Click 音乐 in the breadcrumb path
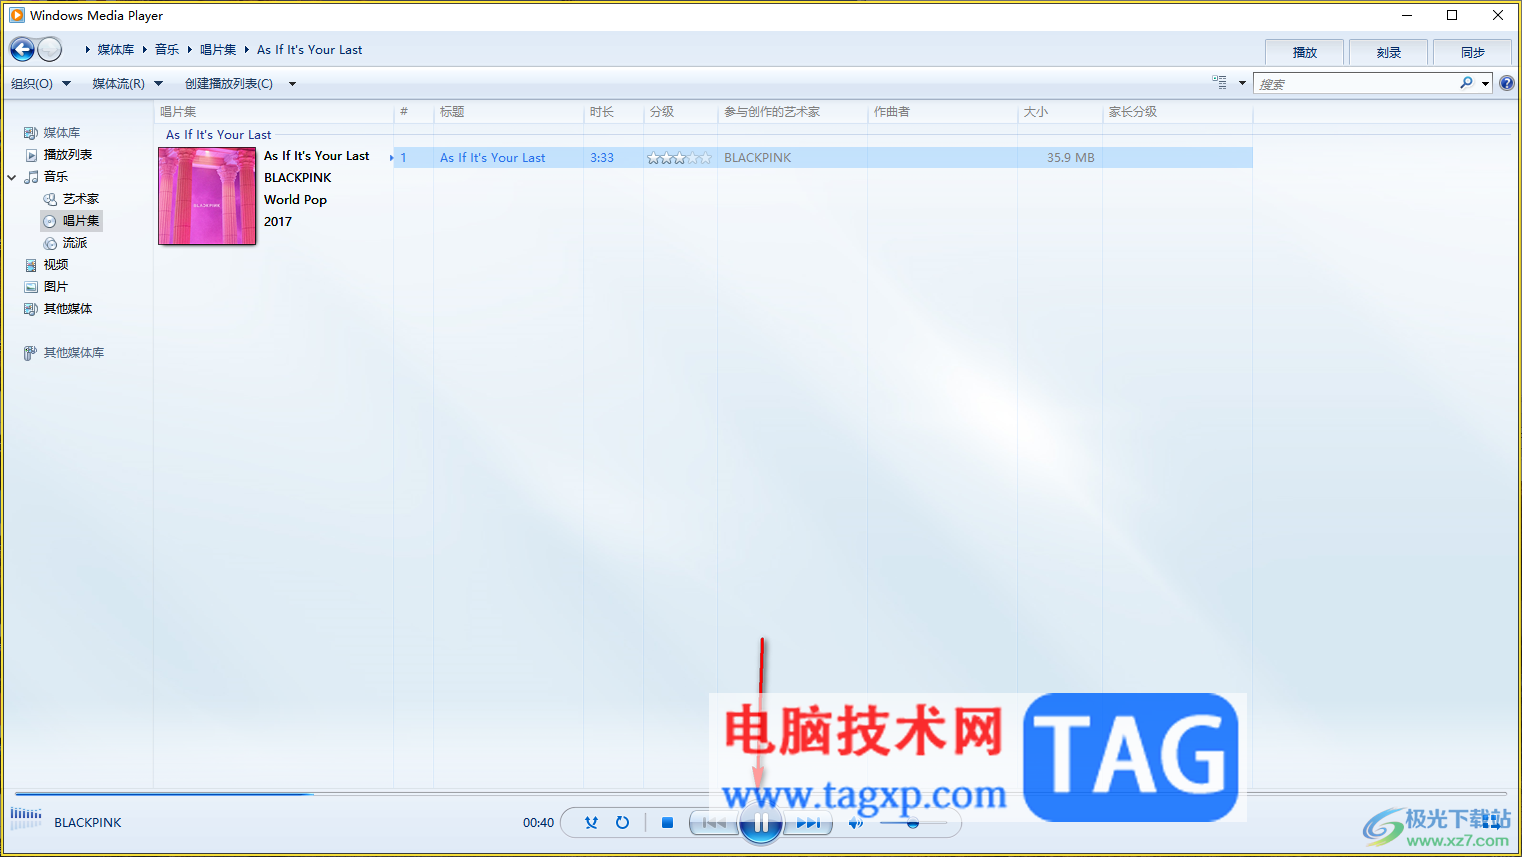The height and width of the screenshot is (857, 1522). coord(167,49)
